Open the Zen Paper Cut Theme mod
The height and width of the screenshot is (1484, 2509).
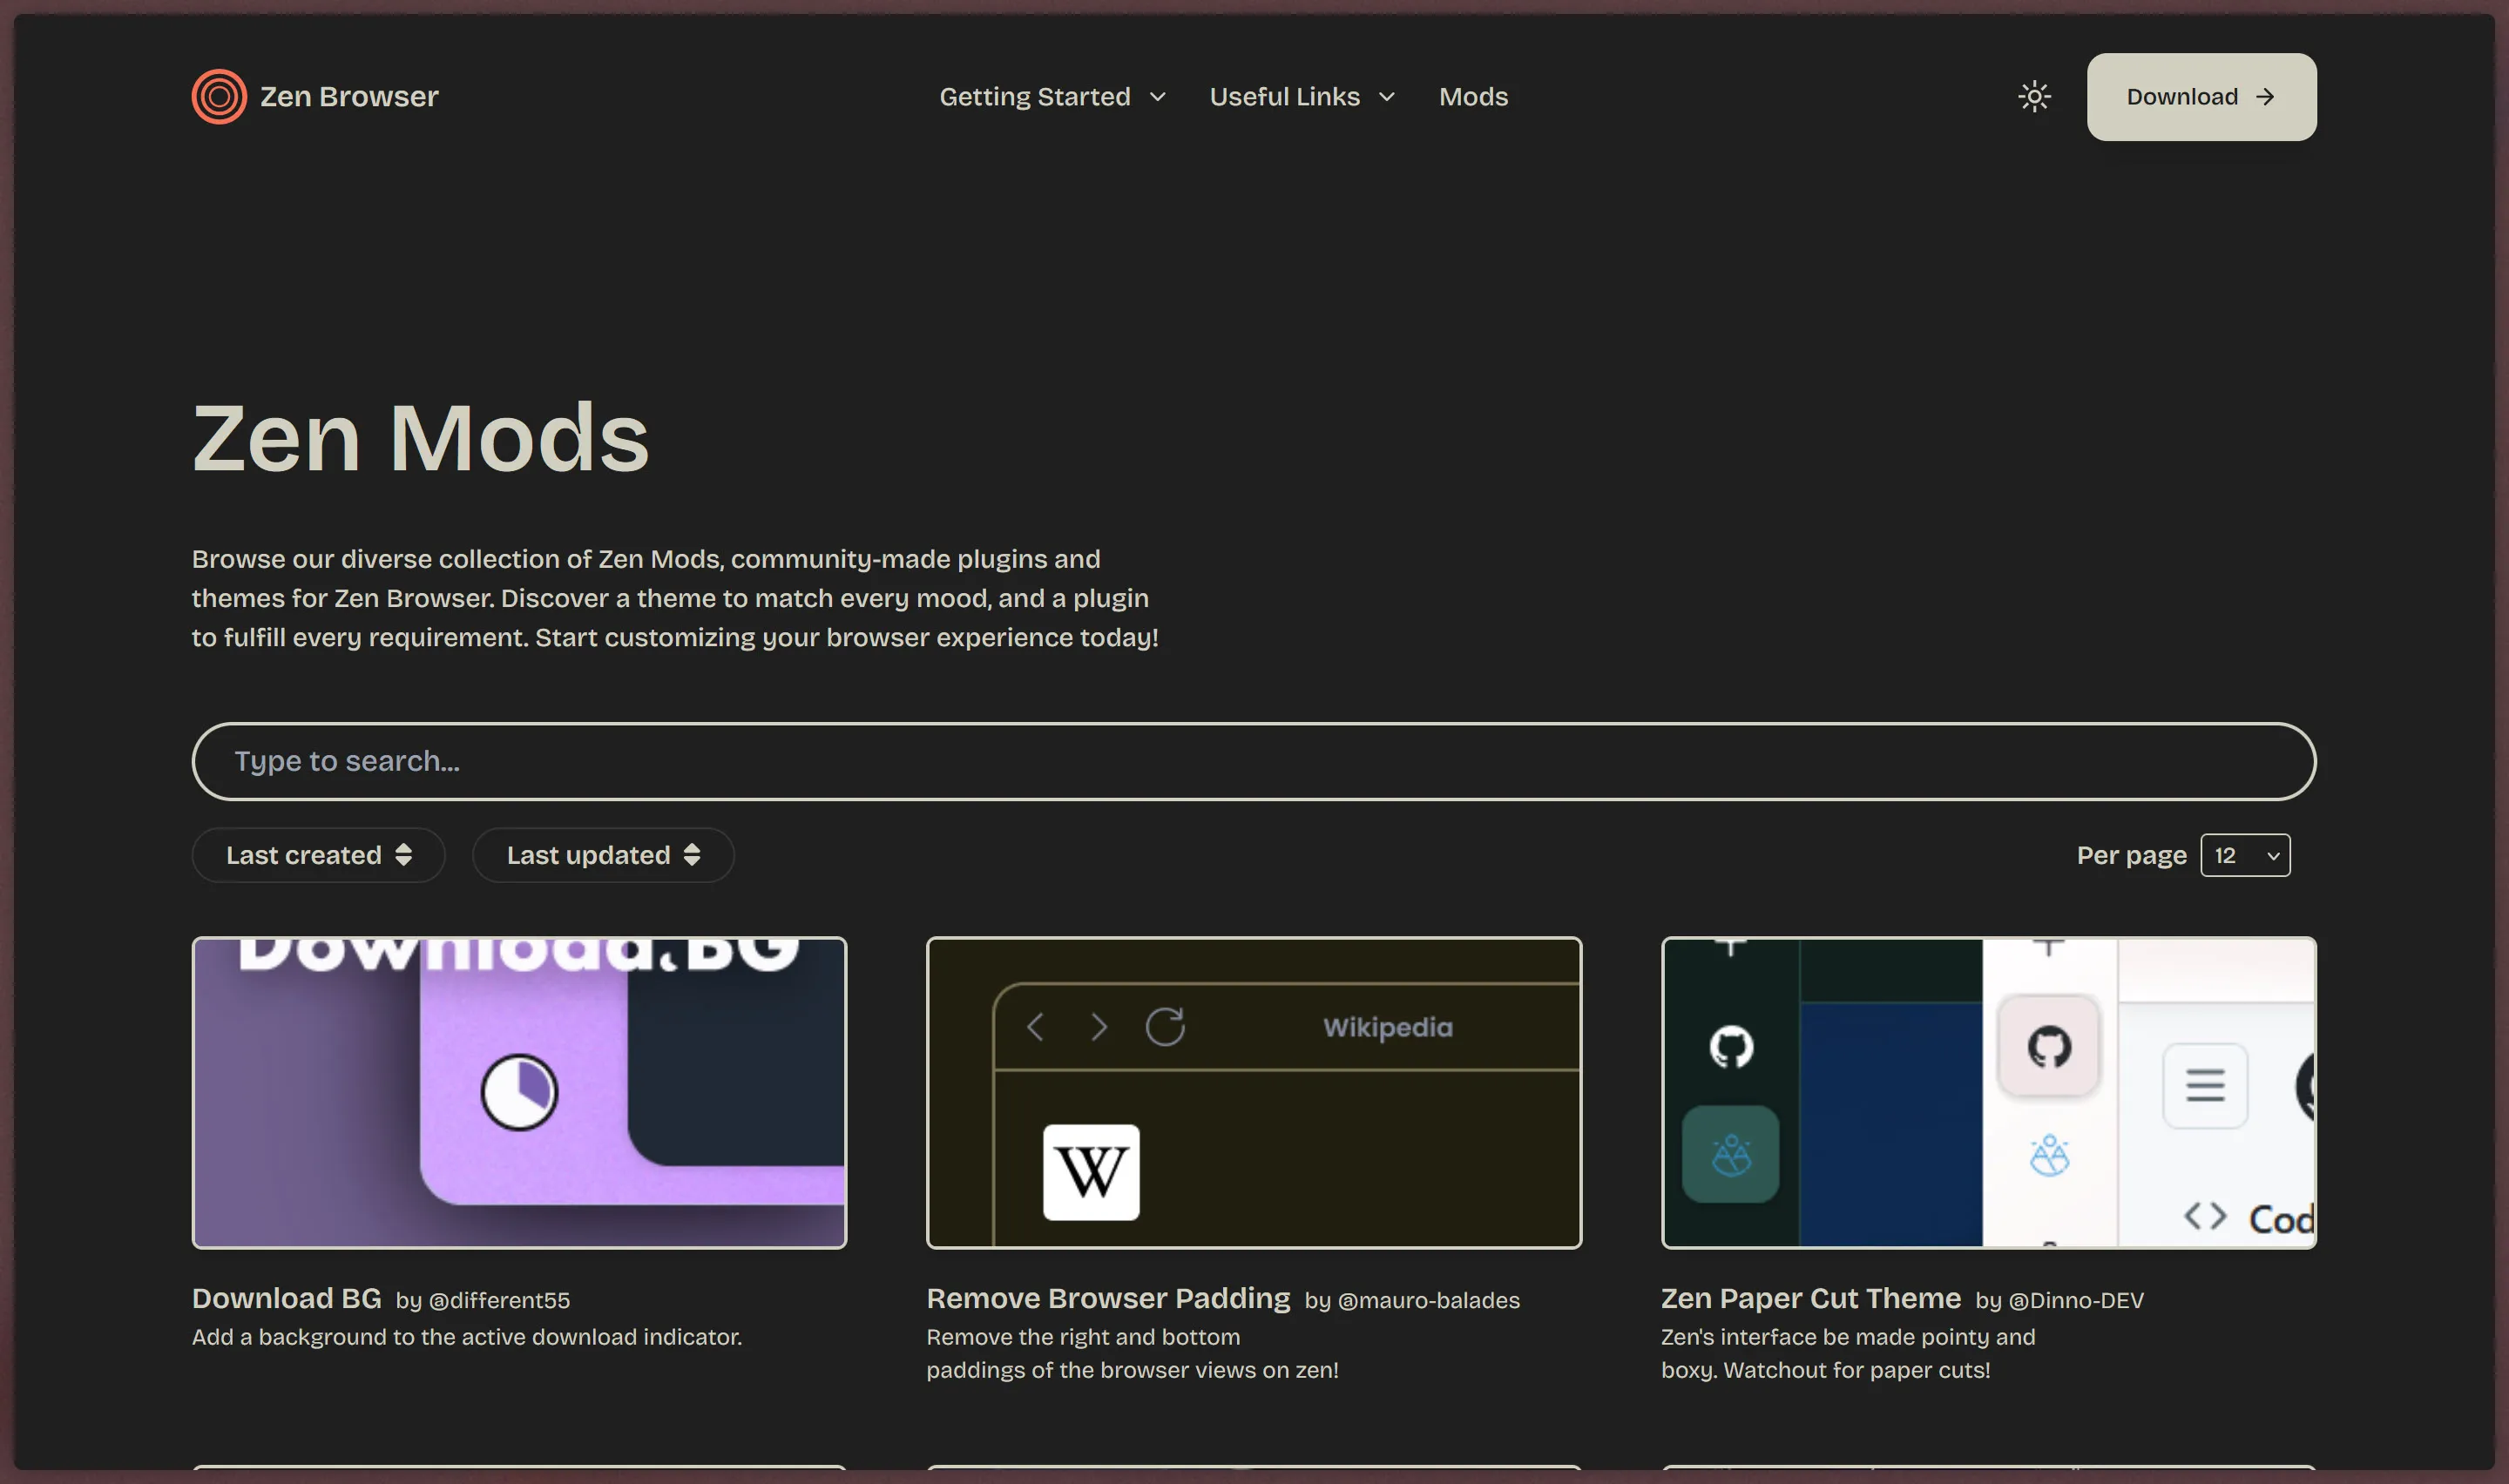[1810, 1298]
